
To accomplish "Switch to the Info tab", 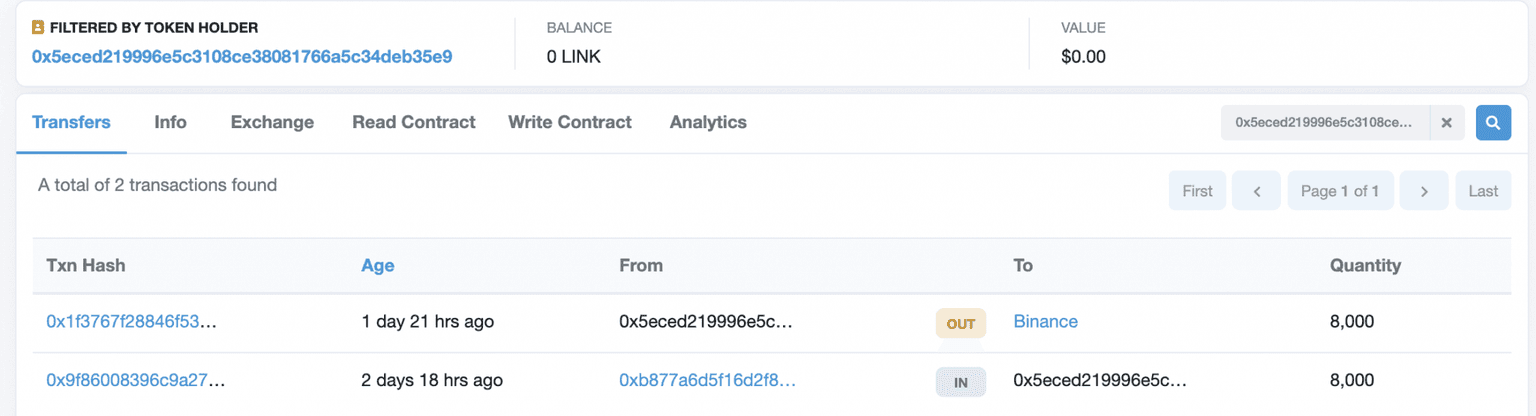I will click(x=170, y=122).
